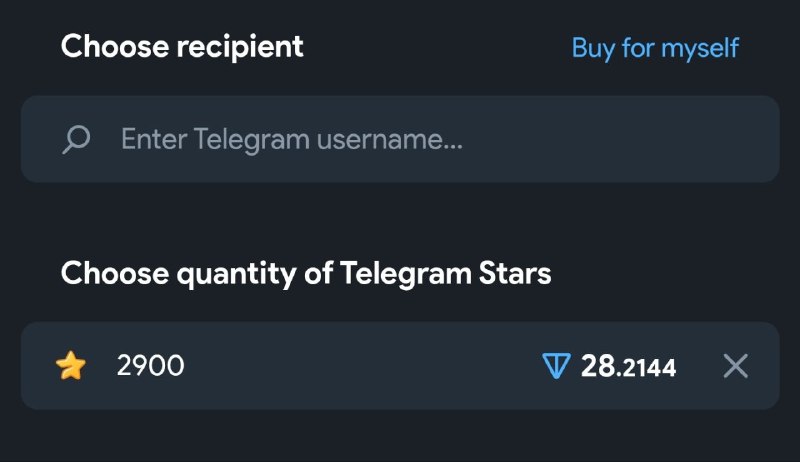Click the .2144 decimal part of price

coord(648,368)
